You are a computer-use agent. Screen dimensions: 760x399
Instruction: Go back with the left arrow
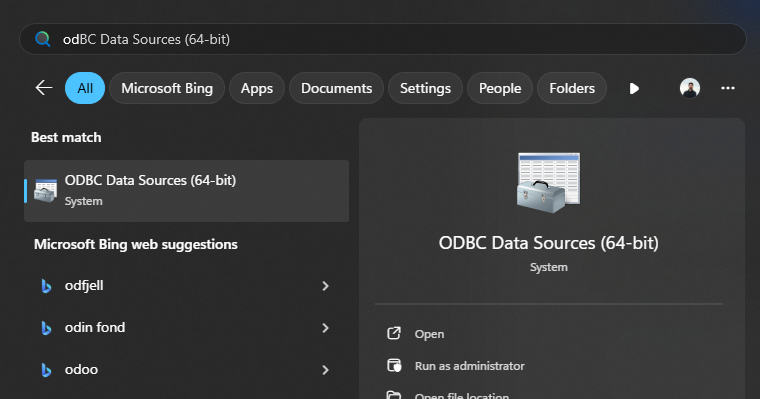point(44,88)
